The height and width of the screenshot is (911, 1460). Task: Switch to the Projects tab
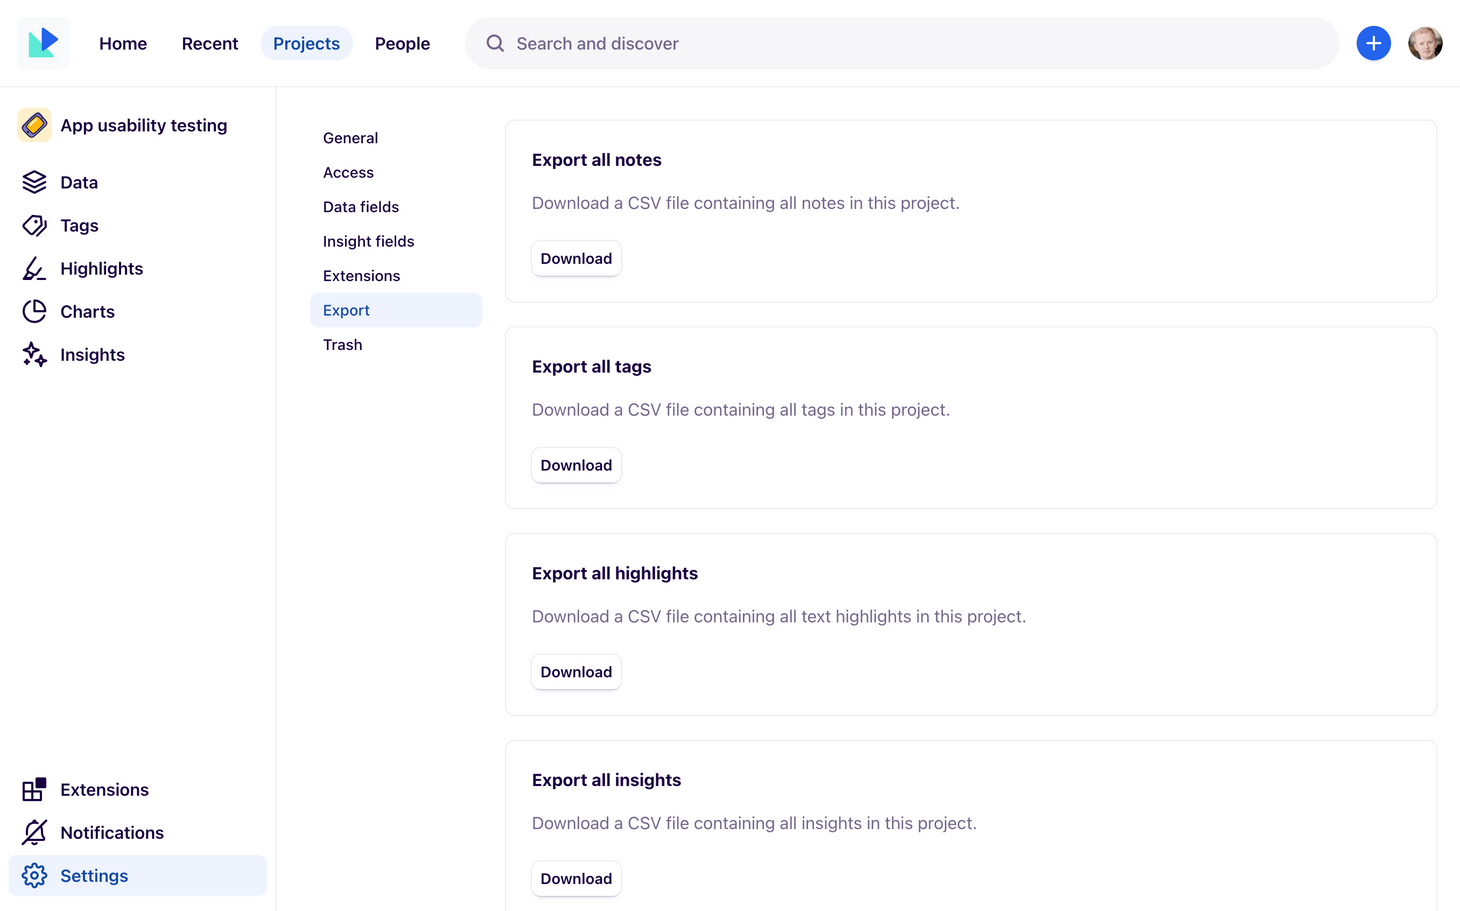pos(306,43)
